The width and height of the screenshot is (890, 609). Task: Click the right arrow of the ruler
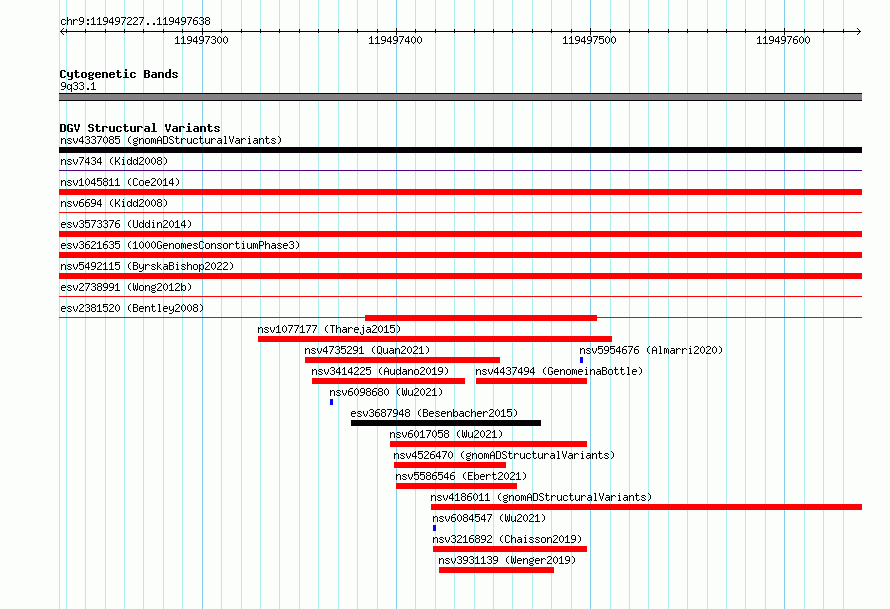[x=858, y=31]
